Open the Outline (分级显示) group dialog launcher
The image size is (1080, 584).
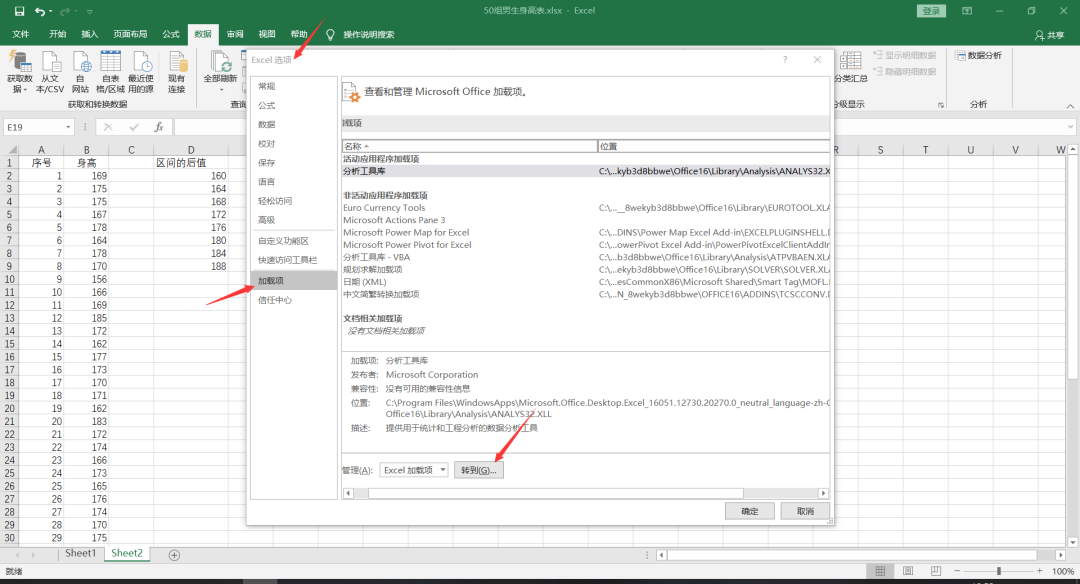[941, 105]
